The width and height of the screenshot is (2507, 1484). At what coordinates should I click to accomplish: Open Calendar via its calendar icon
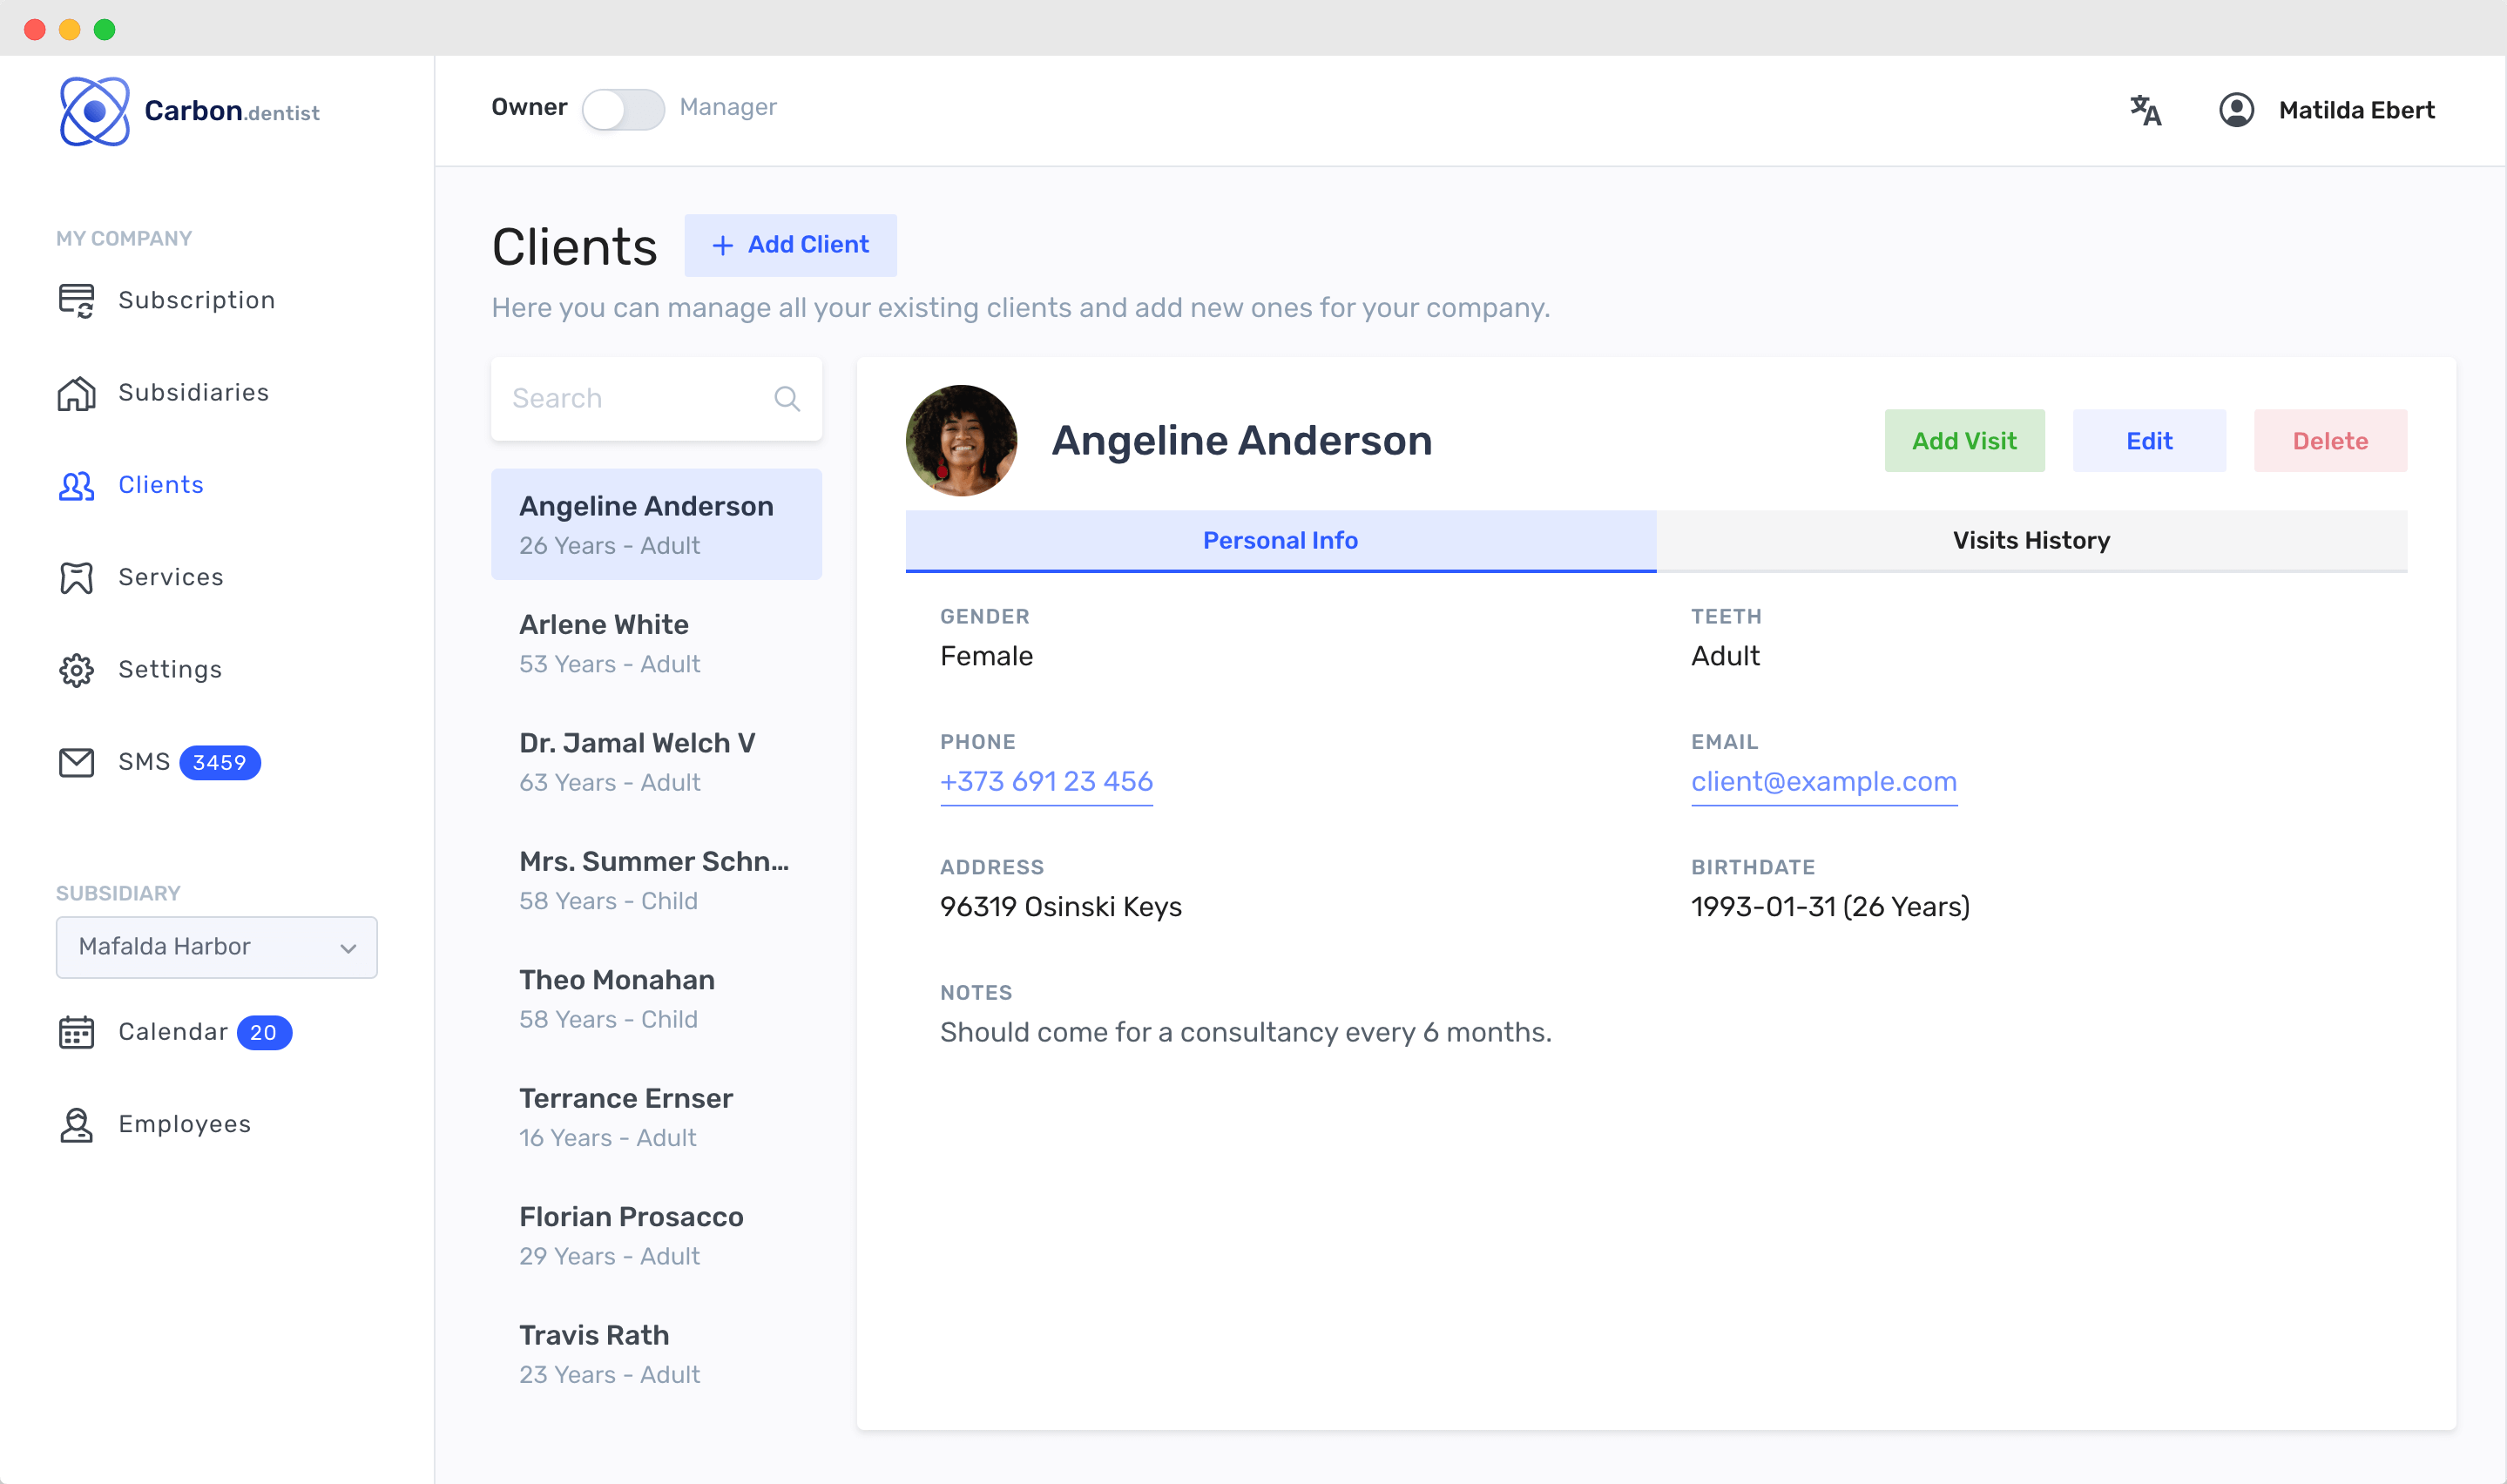coord(76,1032)
